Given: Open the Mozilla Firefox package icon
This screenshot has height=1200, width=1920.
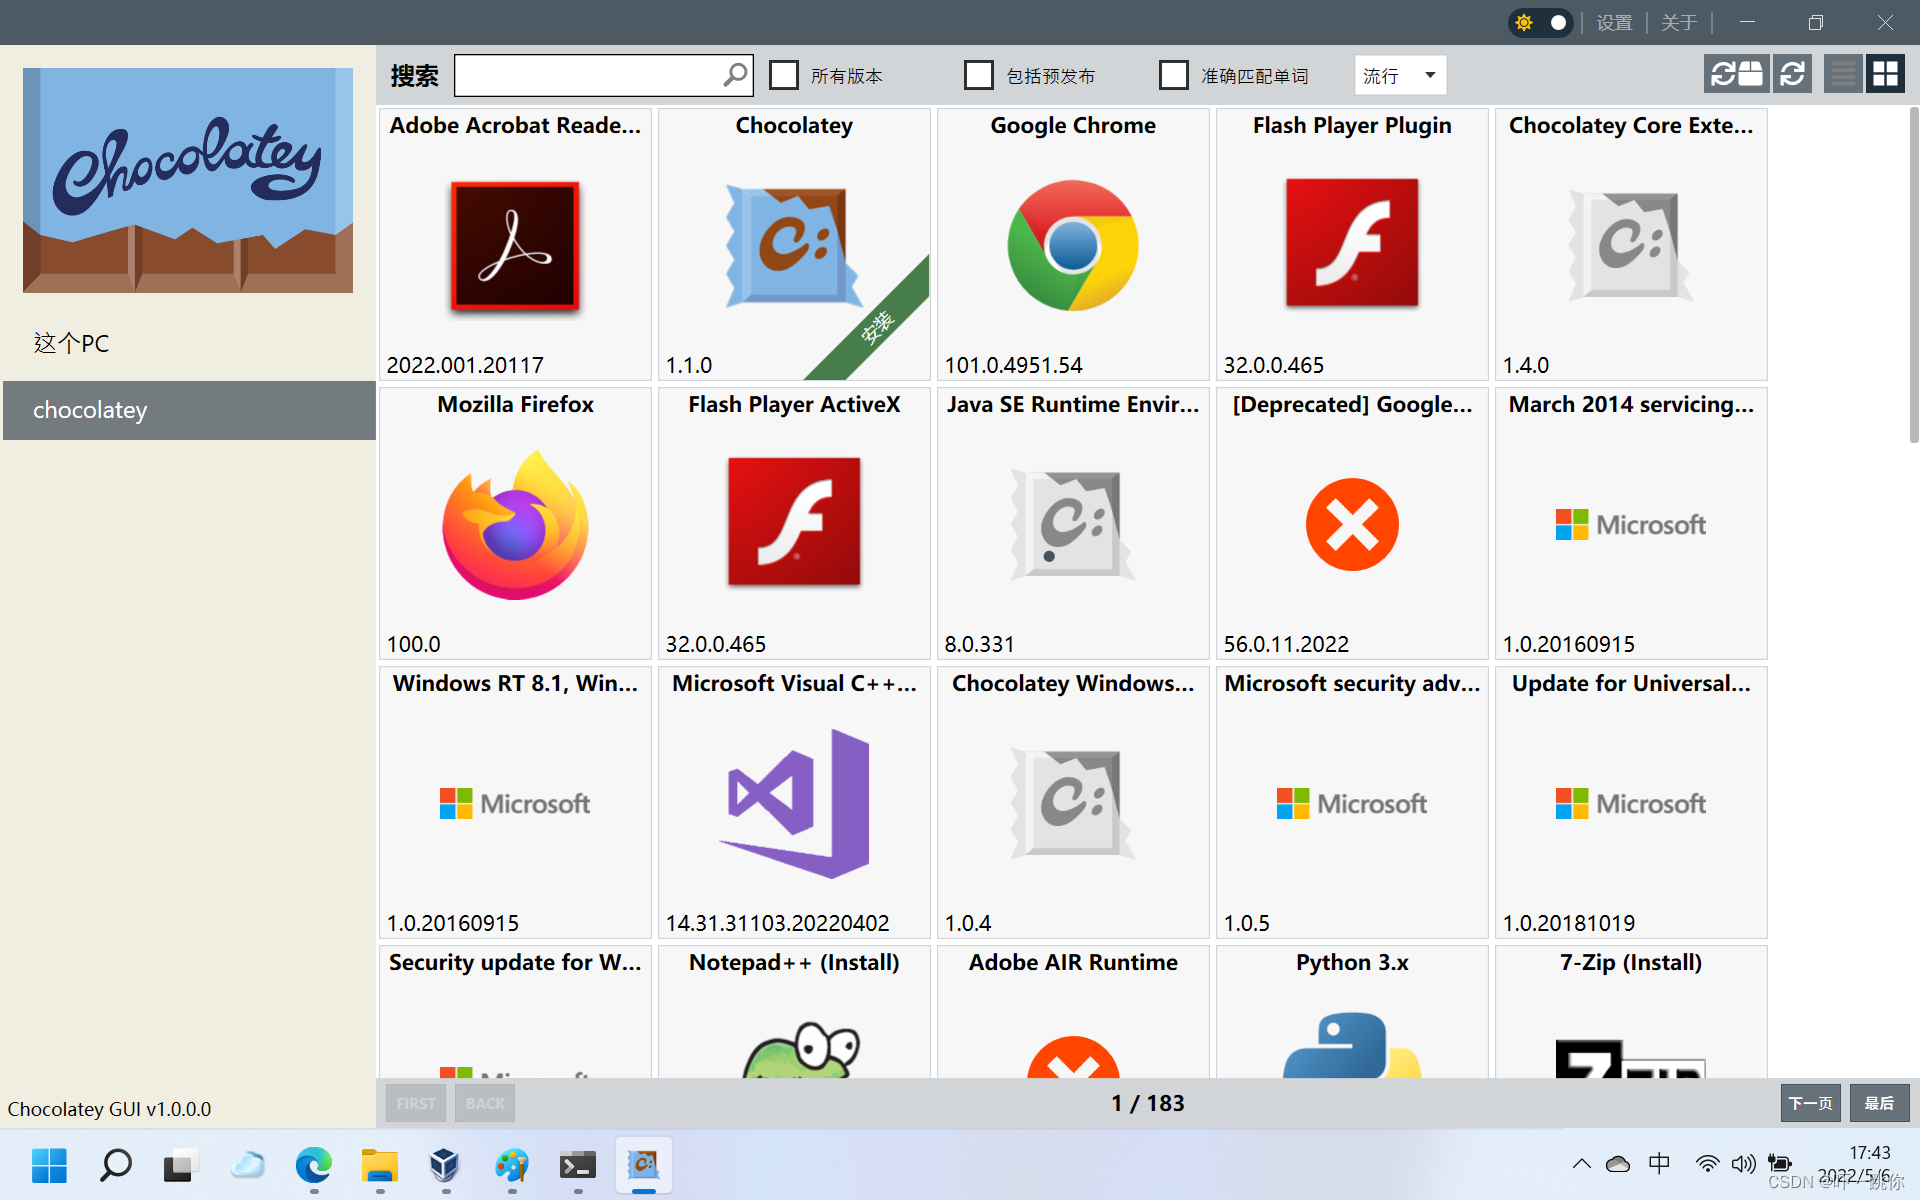Looking at the screenshot, I should point(515,524).
